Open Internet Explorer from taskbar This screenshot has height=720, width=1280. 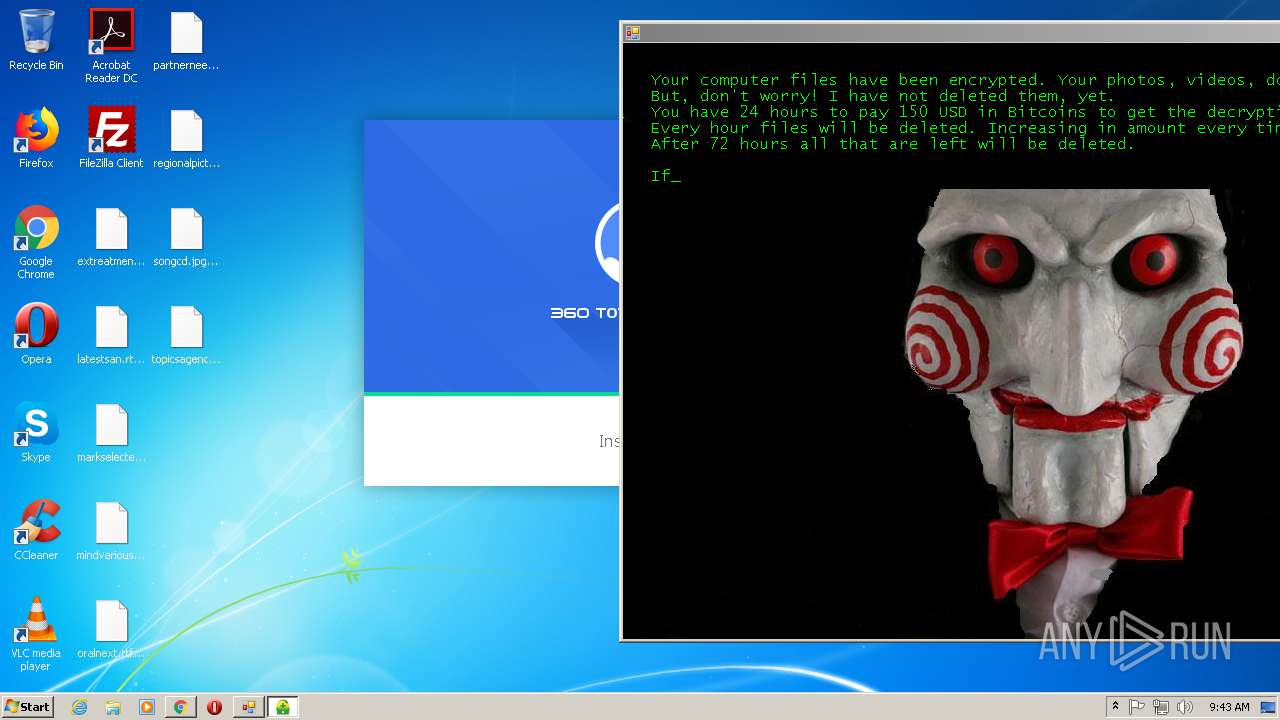(x=79, y=707)
